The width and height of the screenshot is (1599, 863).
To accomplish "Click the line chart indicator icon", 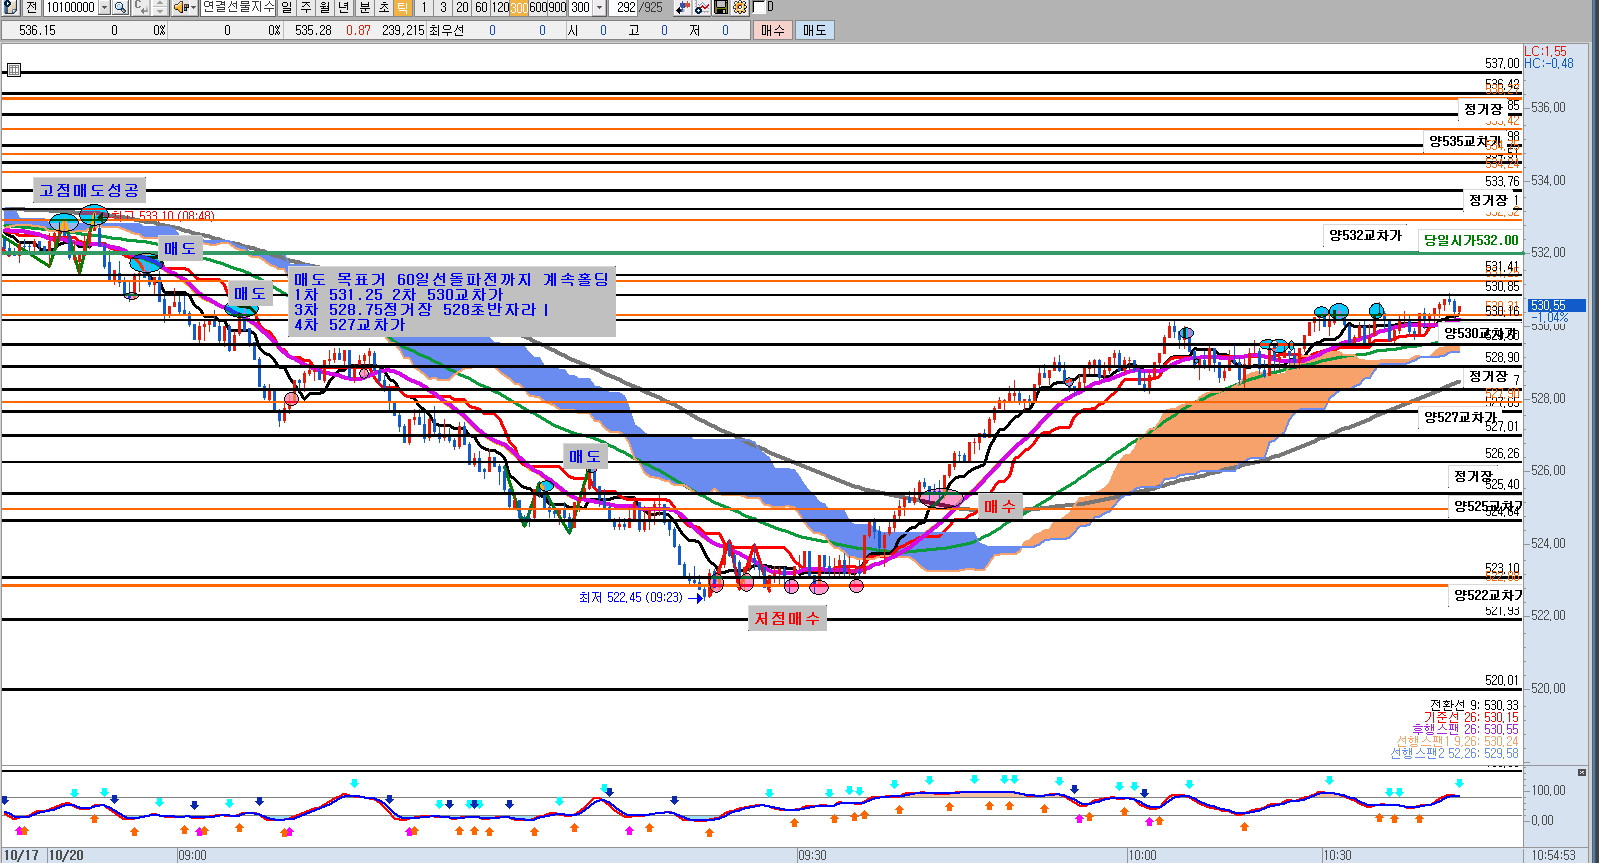I will (701, 7).
